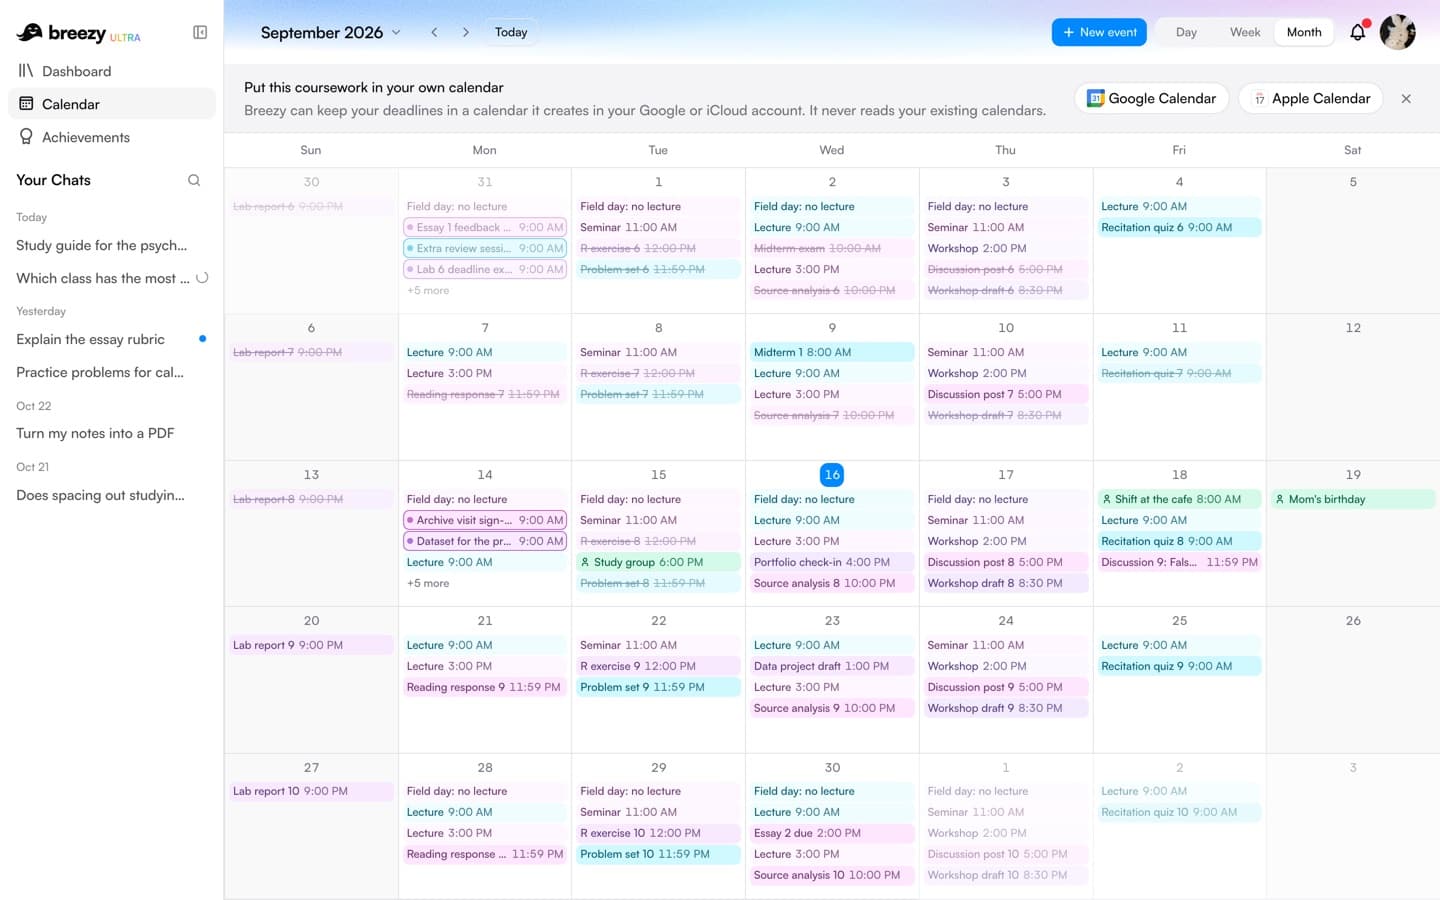Switch to Month view
The image size is (1440, 900).
(1304, 32)
